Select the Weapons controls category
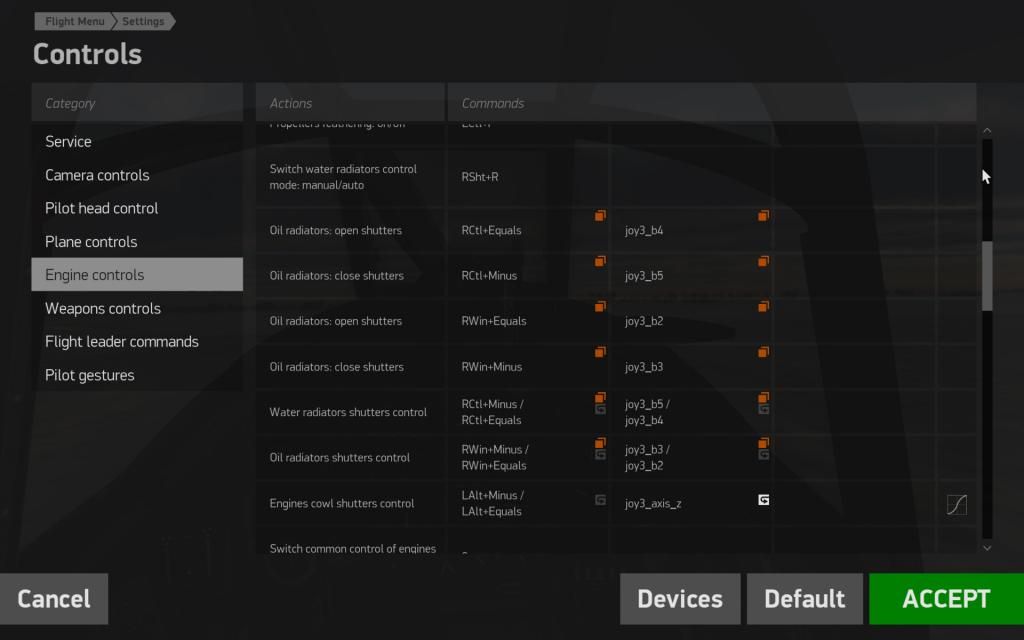The width and height of the screenshot is (1024, 640). tap(103, 308)
